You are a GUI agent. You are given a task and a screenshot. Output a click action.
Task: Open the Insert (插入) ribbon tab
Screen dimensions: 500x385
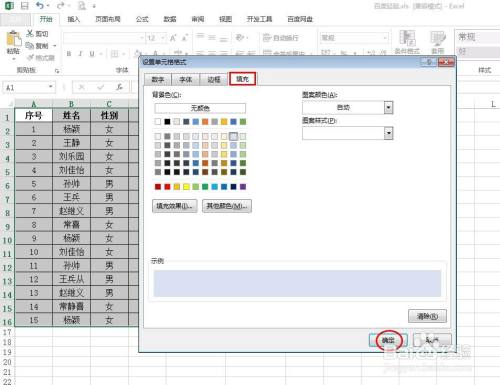coord(73,19)
